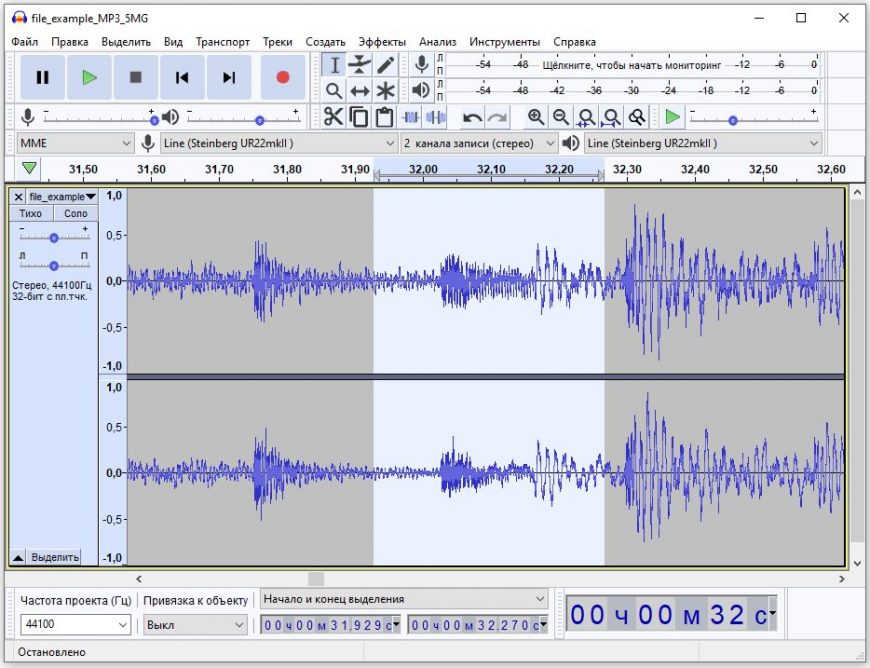Select the Envelope tool

pos(359,65)
